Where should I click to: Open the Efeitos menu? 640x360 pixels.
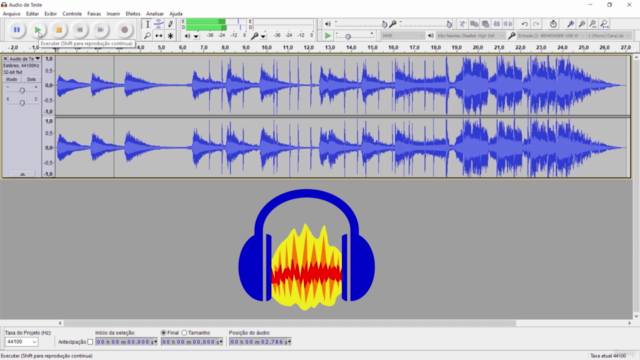click(133, 13)
